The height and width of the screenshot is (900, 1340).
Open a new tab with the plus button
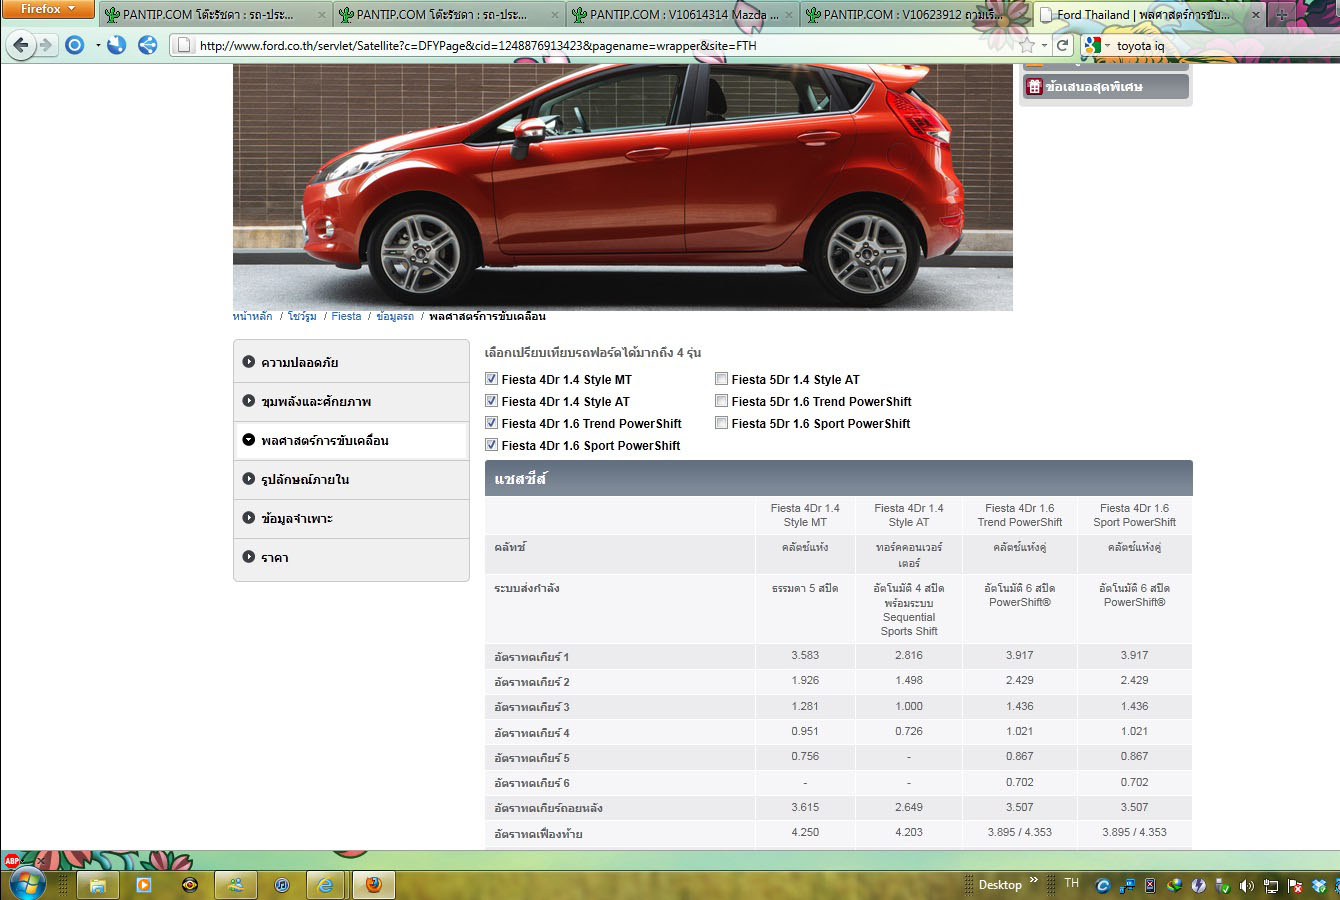(x=1281, y=15)
